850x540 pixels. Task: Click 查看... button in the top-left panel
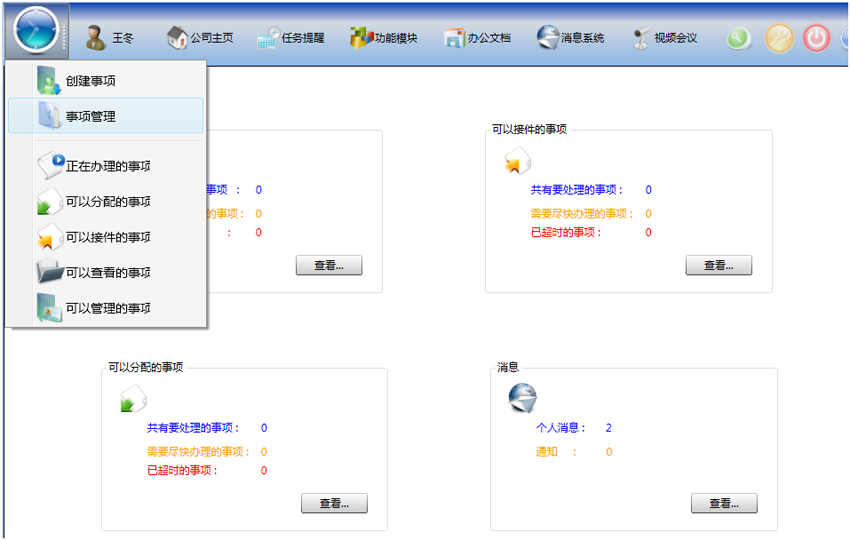click(x=329, y=265)
